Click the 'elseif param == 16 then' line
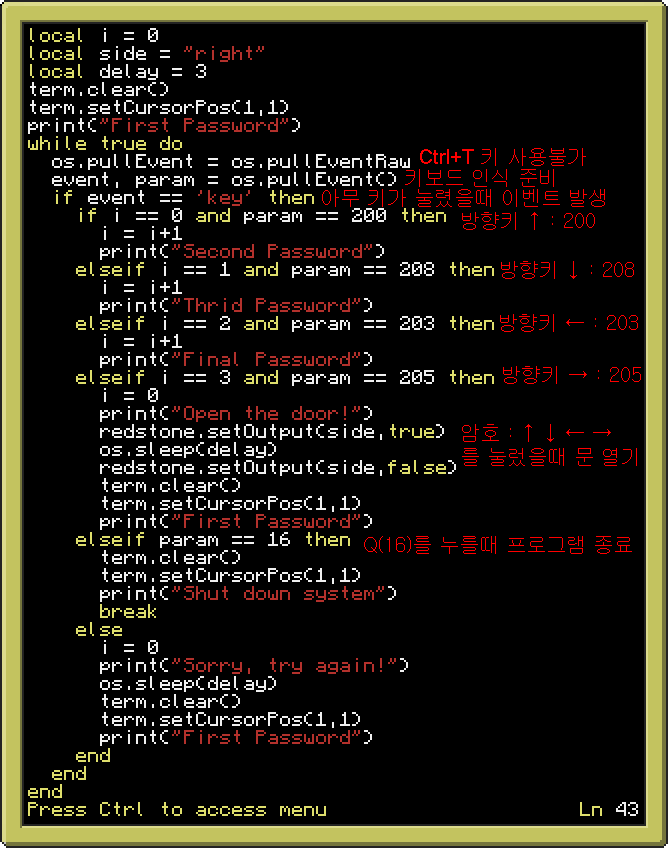The image size is (668, 848). (x=213, y=540)
